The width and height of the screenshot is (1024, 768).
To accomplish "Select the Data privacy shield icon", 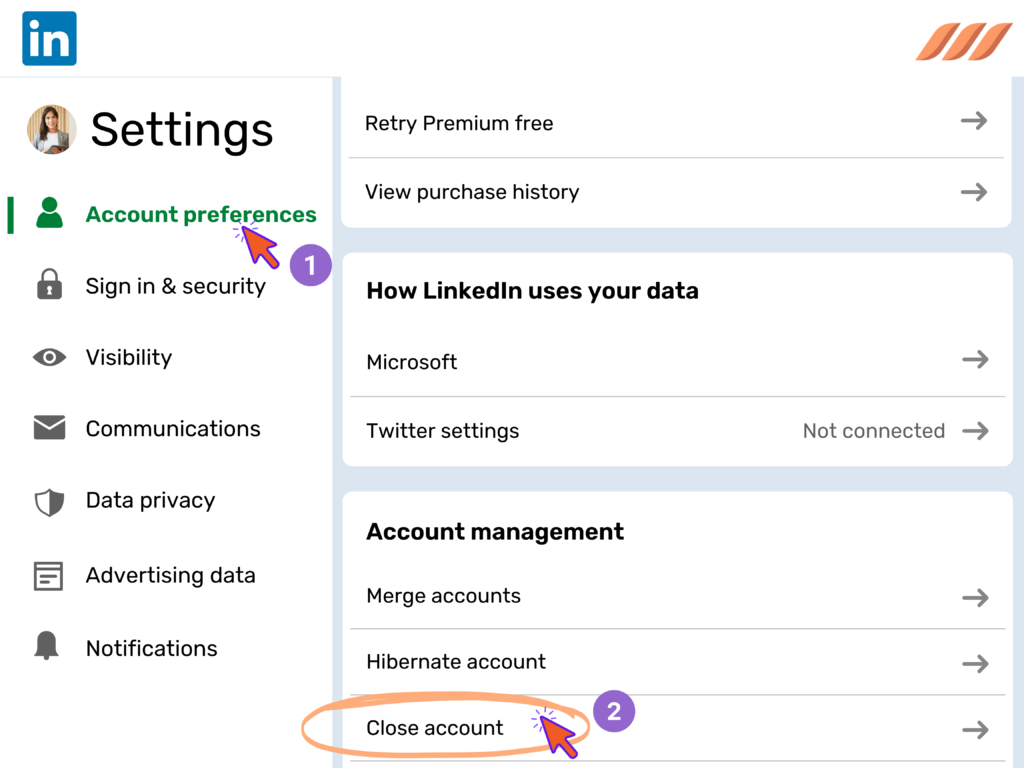I will point(49,500).
